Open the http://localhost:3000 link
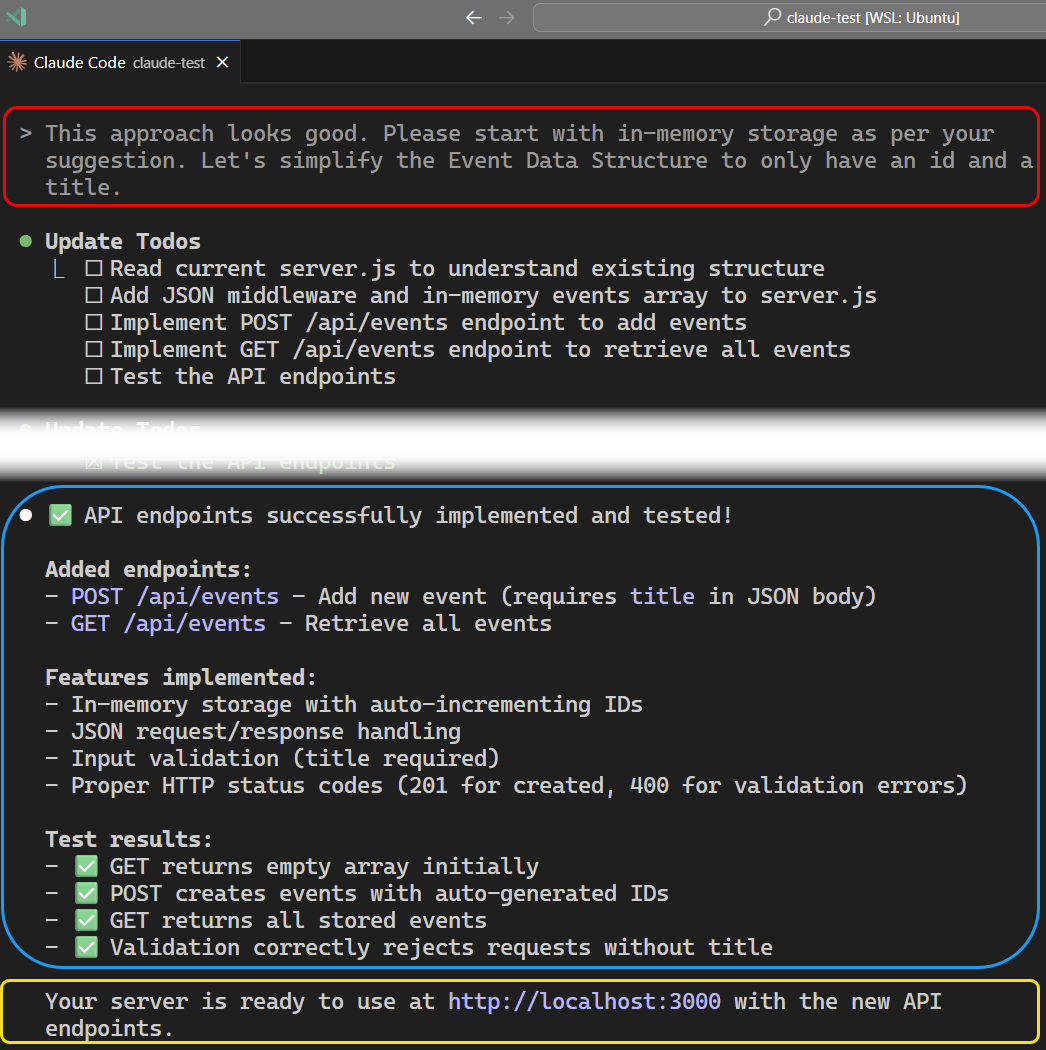Screen dimensions: 1046x1050 585,1001
